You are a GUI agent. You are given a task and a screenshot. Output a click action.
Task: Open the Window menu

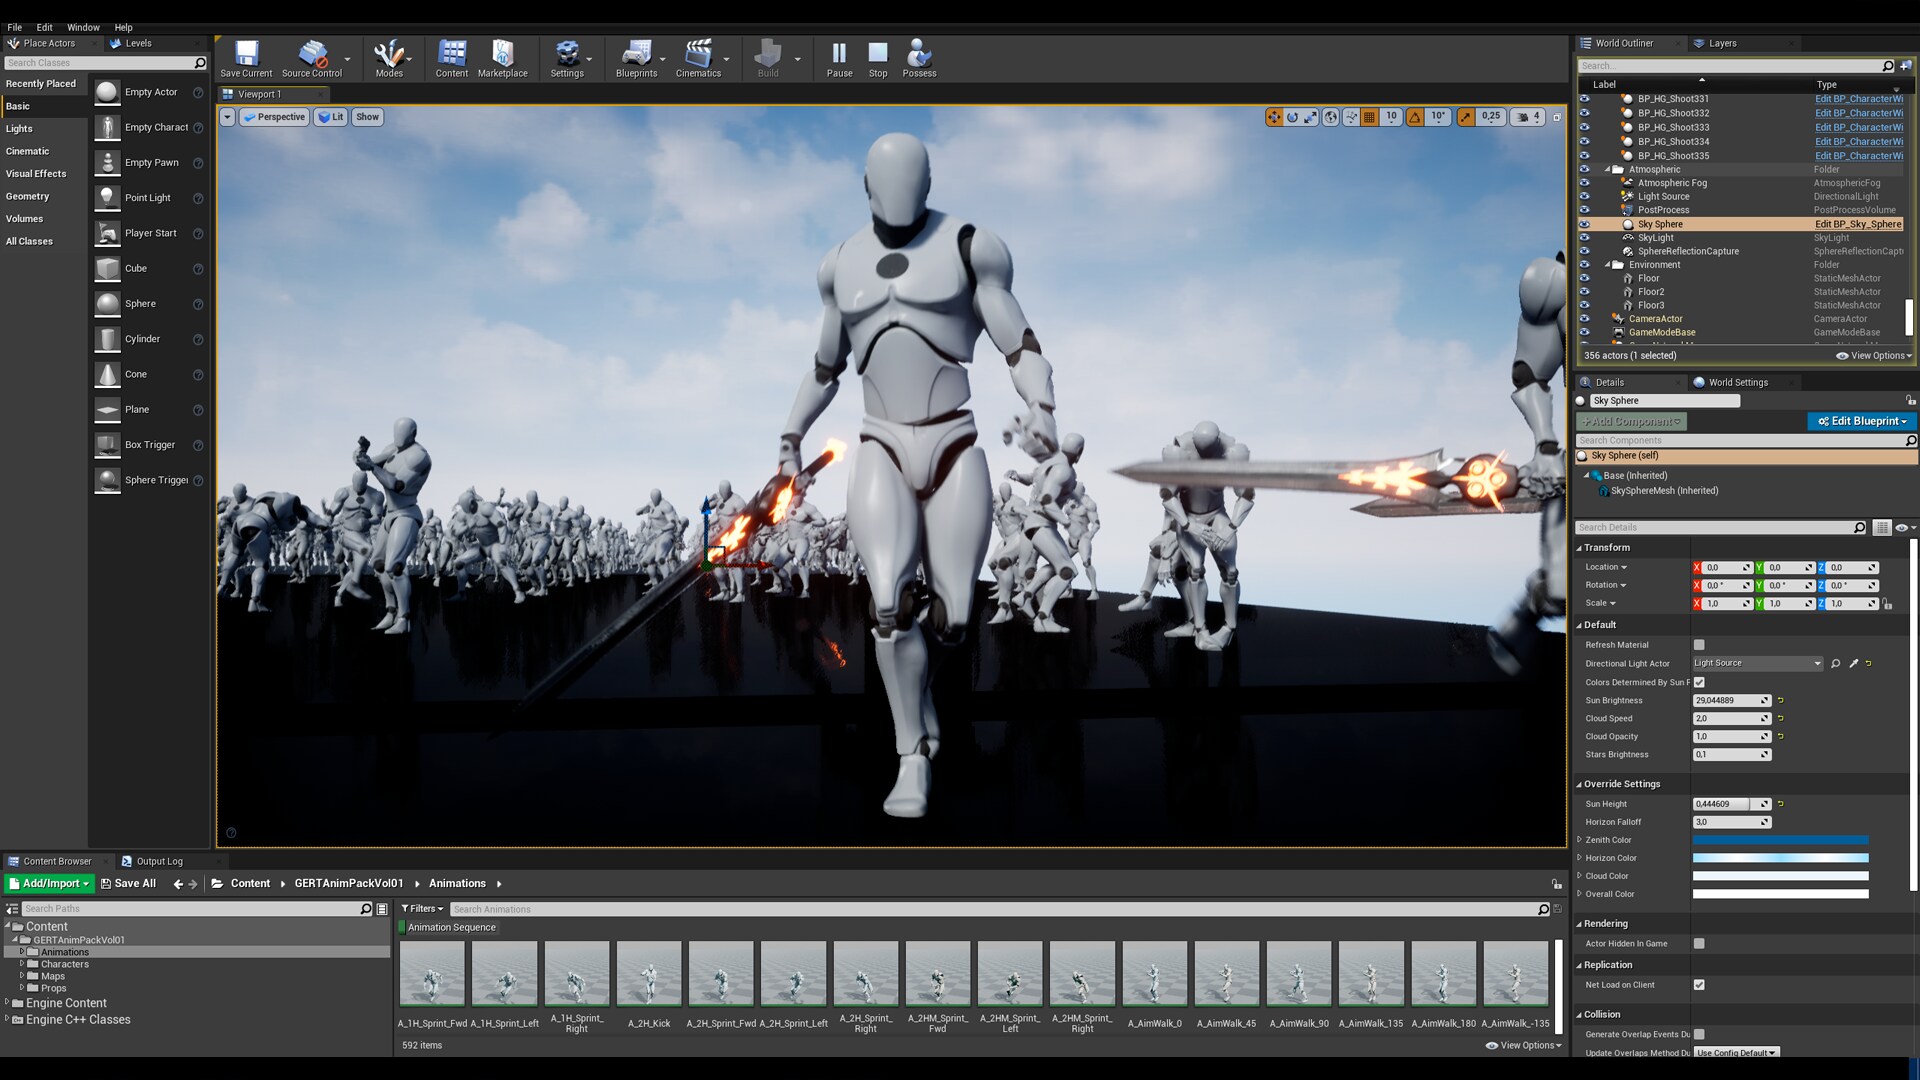tap(83, 27)
